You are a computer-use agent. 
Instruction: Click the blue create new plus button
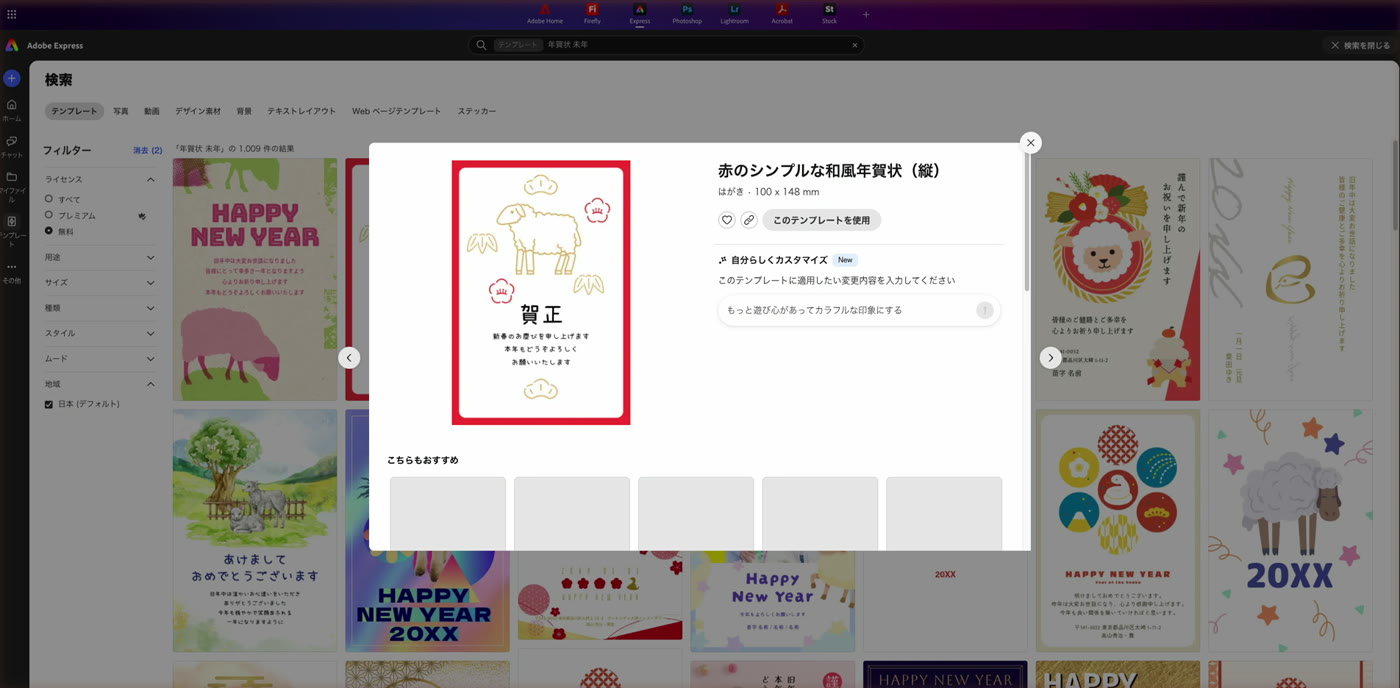click(12, 78)
